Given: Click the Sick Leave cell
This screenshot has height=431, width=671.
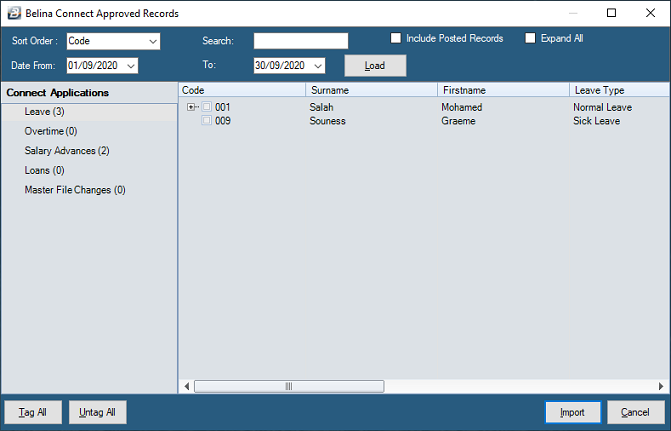Looking at the screenshot, I should pos(597,121).
